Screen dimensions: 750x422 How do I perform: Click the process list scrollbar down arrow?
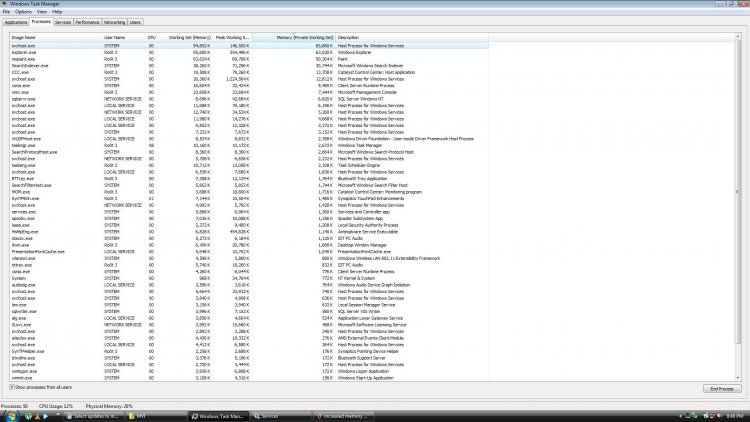pyautogui.click(x=737, y=378)
